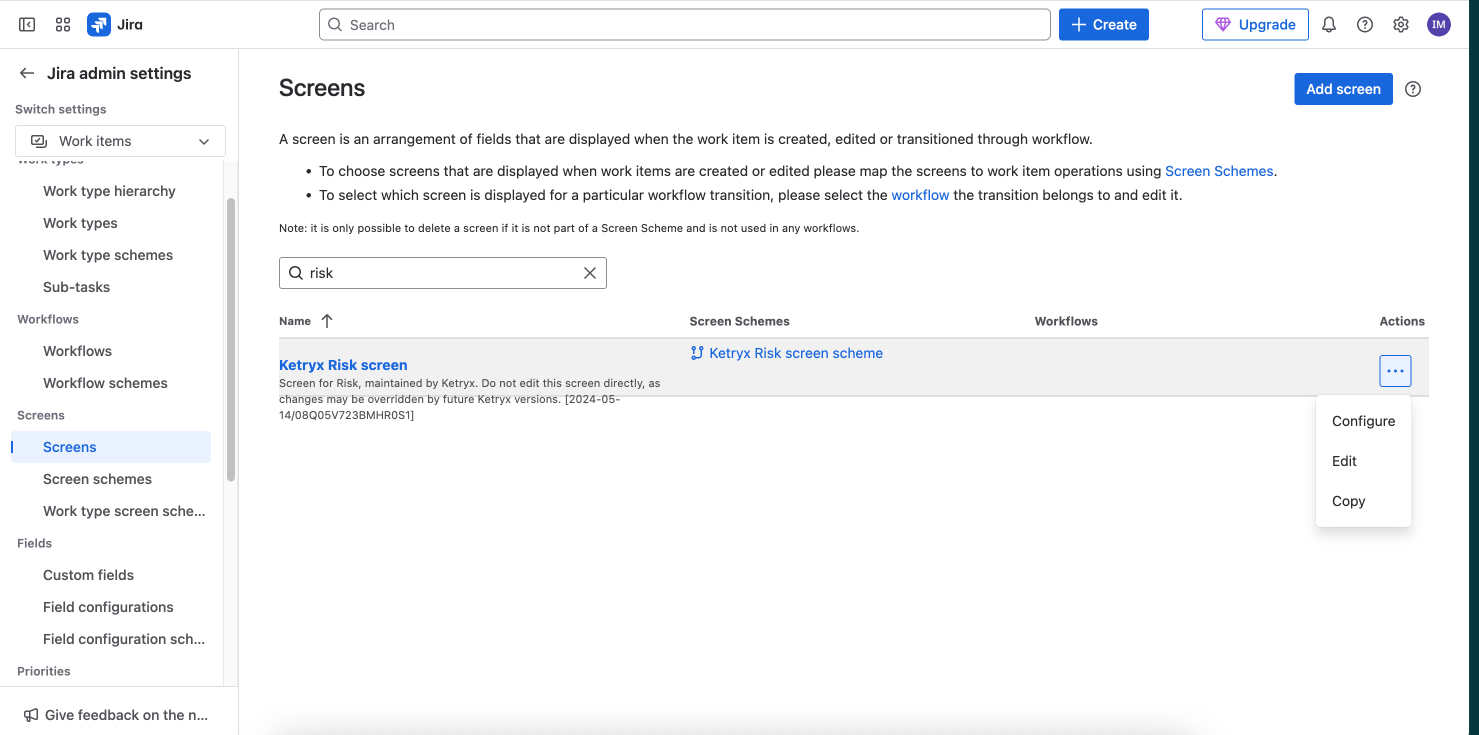The image size is (1479, 735).
Task: Click the magnifier icon in the risk filter box
Action: pyautogui.click(x=296, y=273)
